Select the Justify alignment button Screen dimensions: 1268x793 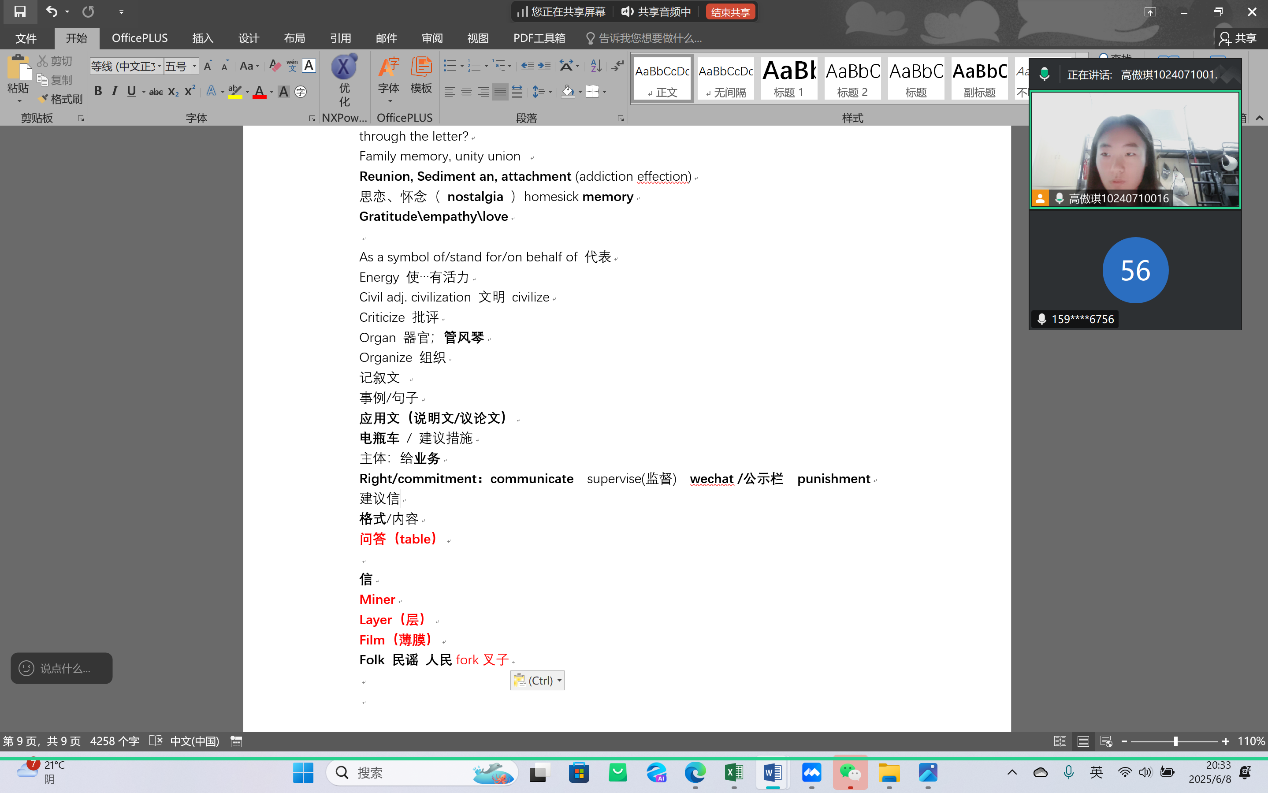(500, 92)
